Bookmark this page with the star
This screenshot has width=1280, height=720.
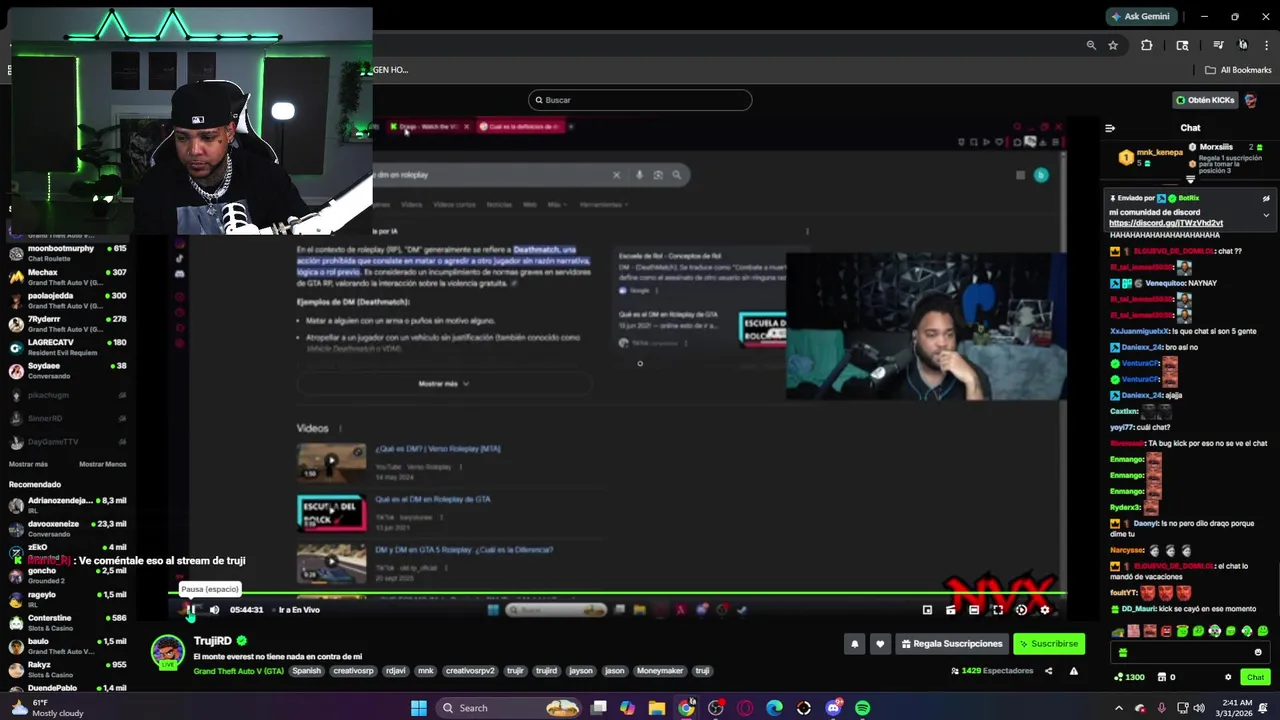[x=1113, y=45]
